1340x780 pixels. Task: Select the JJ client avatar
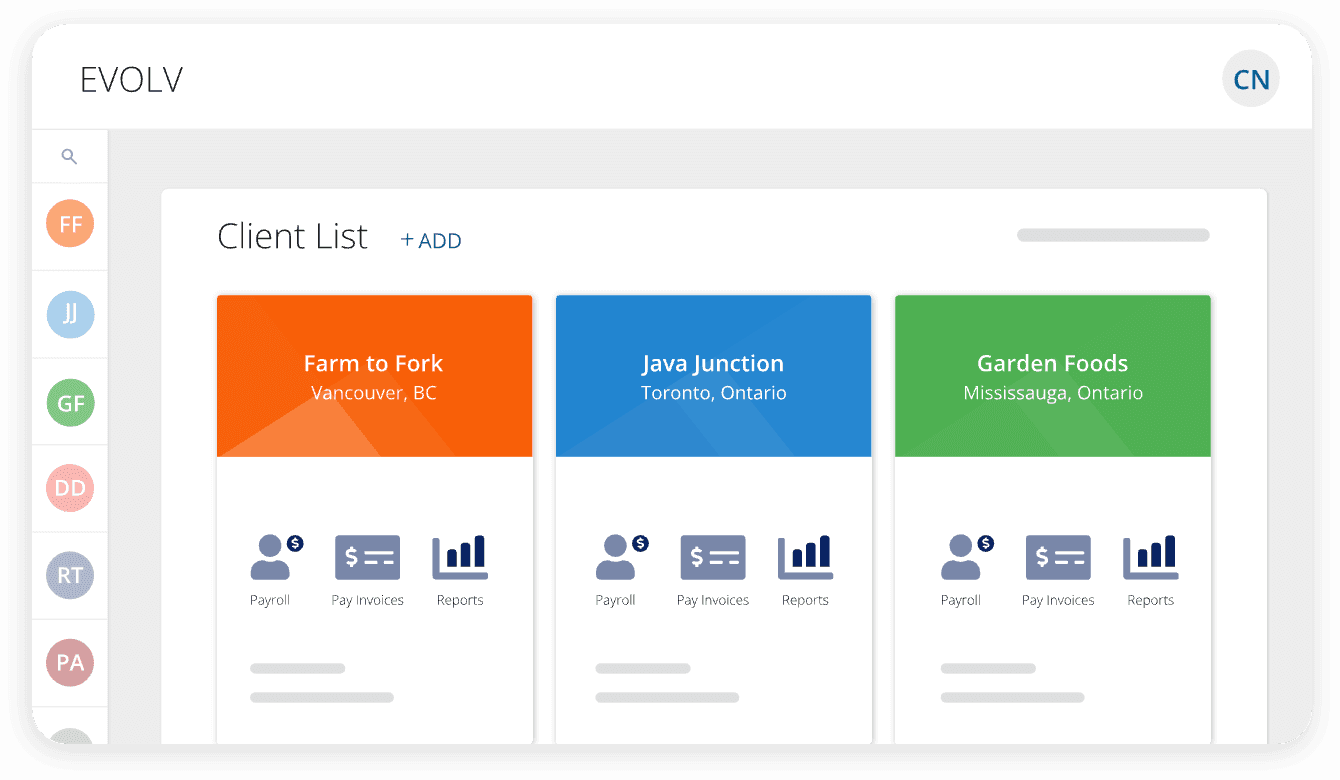[x=69, y=315]
